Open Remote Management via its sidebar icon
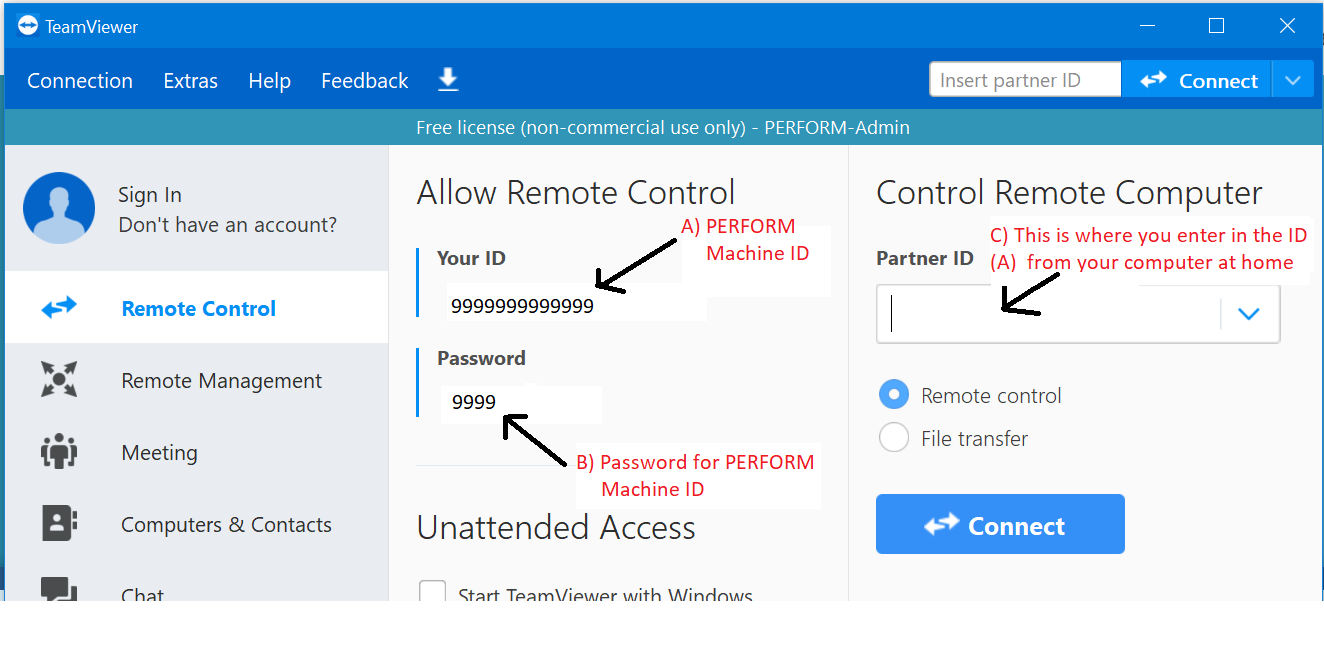Viewport: 1324px width, 648px height. coord(59,380)
